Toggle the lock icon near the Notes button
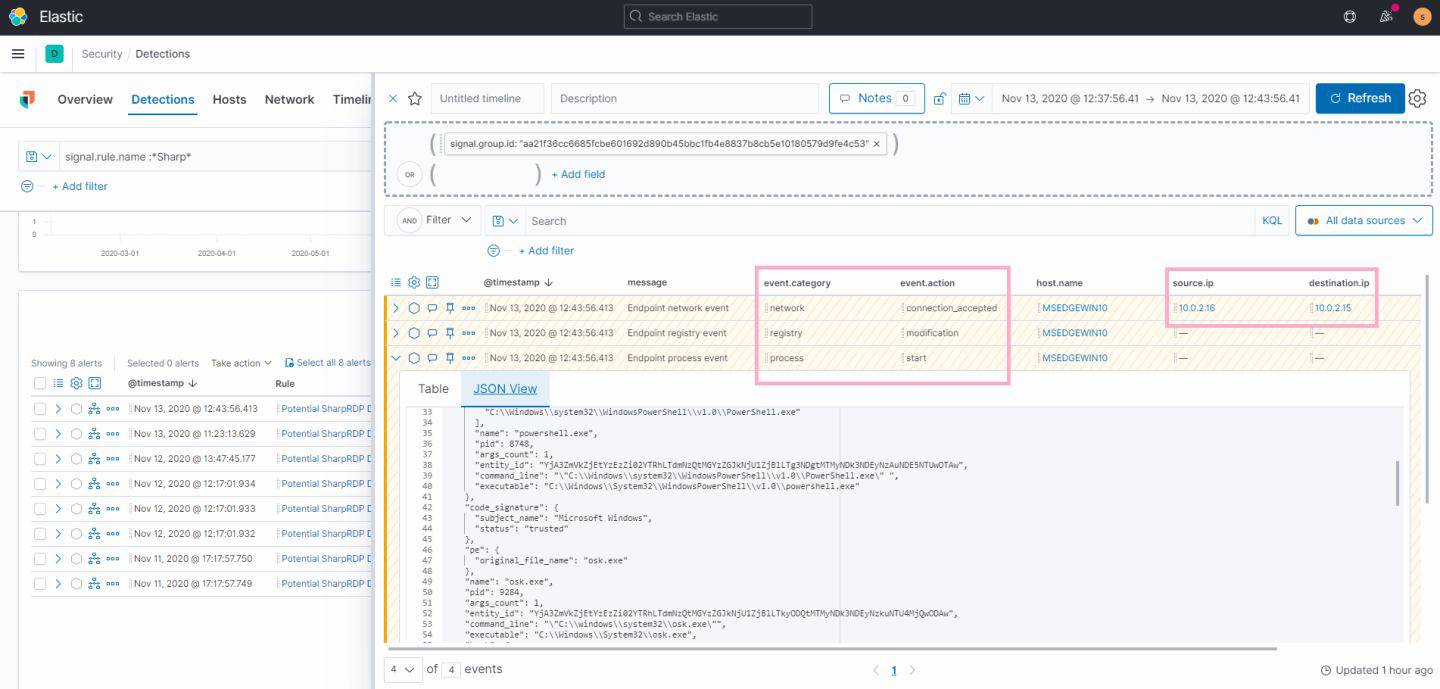 (x=937, y=98)
